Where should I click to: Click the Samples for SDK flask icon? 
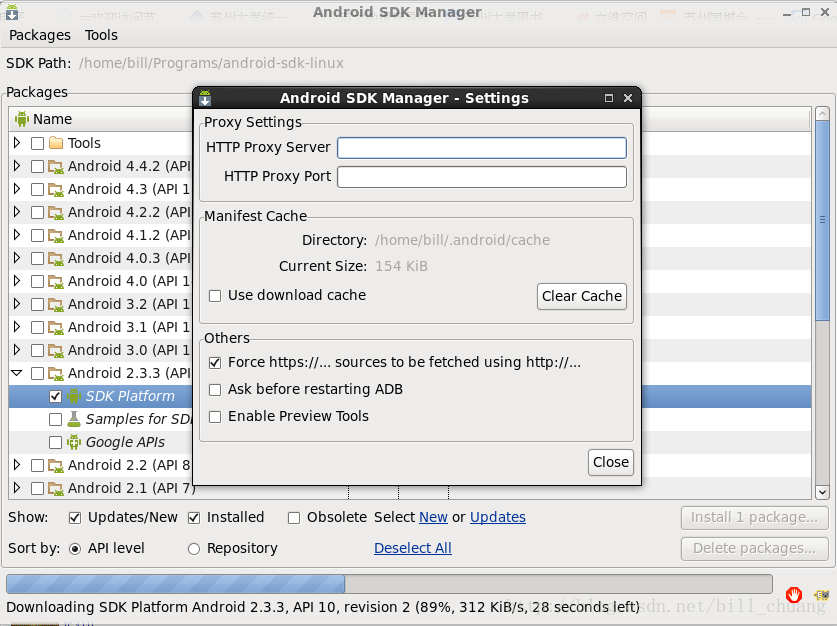74,419
